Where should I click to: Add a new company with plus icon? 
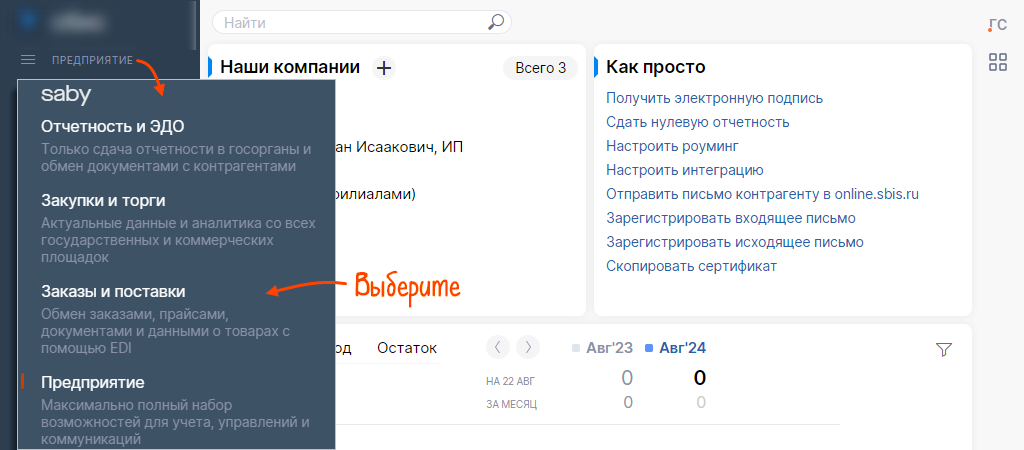[x=384, y=68]
